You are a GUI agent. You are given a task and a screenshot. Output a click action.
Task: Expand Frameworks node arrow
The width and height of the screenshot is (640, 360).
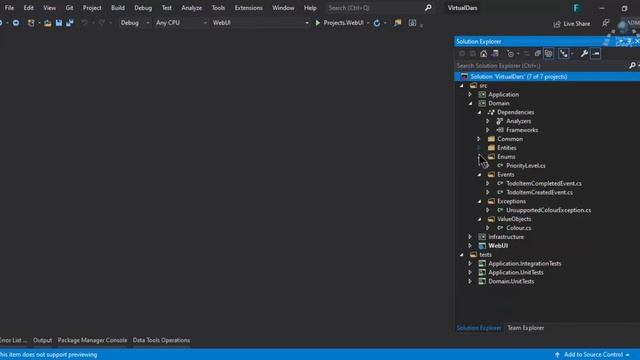point(487,130)
